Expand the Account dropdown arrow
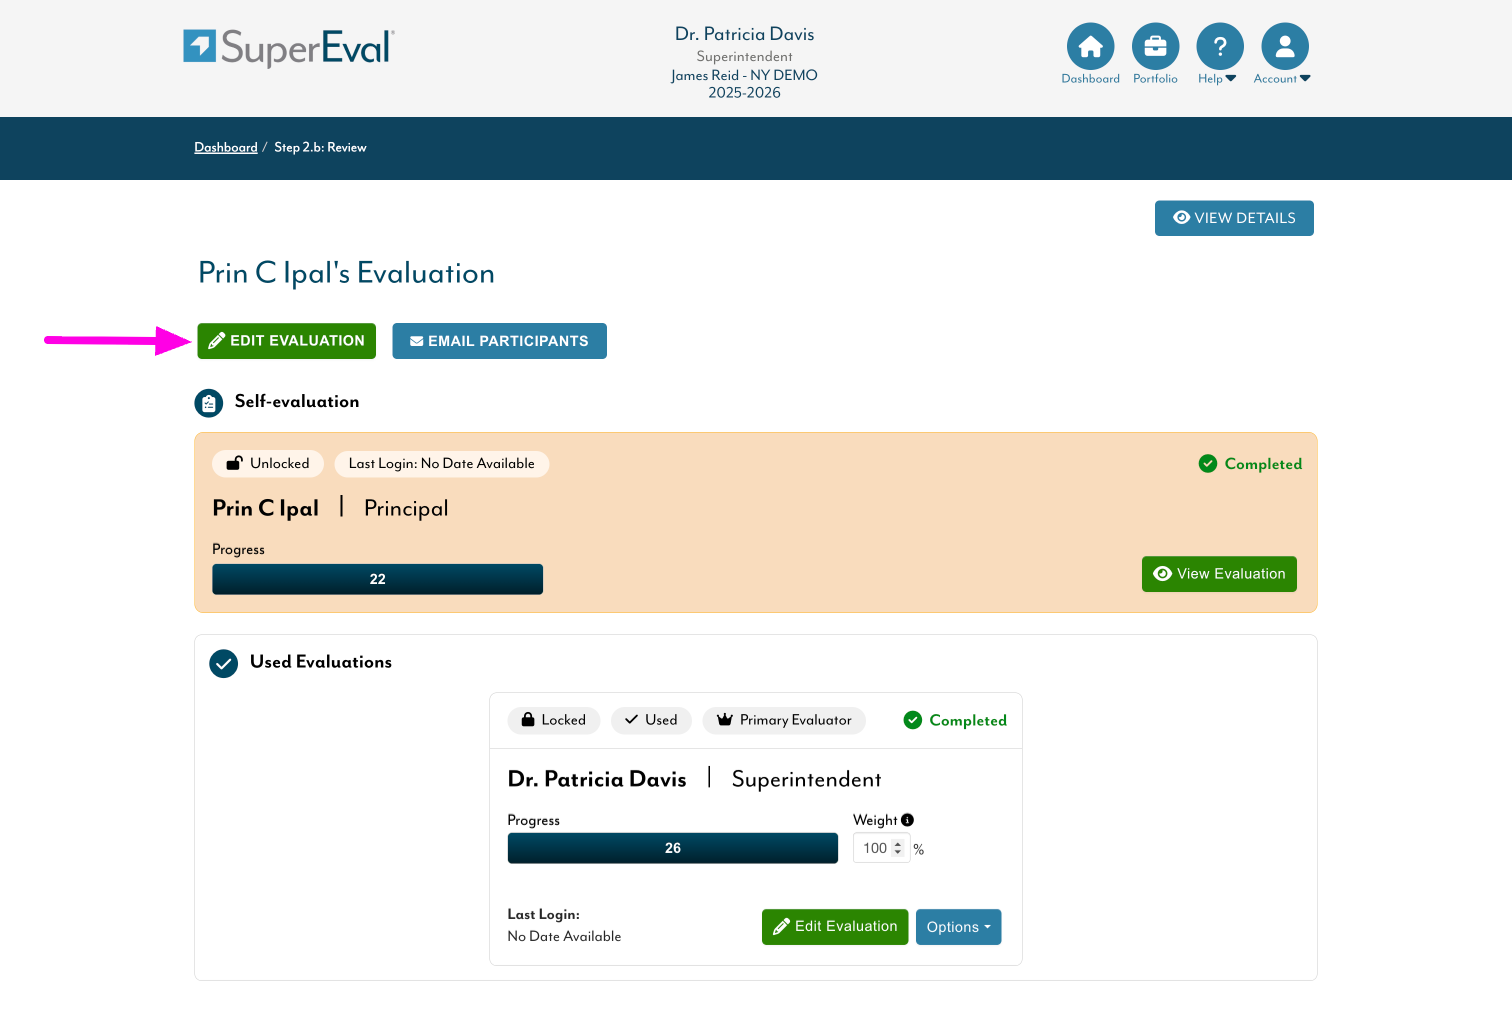This screenshot has width=1512, height=1010. [x=1305, y=78]
